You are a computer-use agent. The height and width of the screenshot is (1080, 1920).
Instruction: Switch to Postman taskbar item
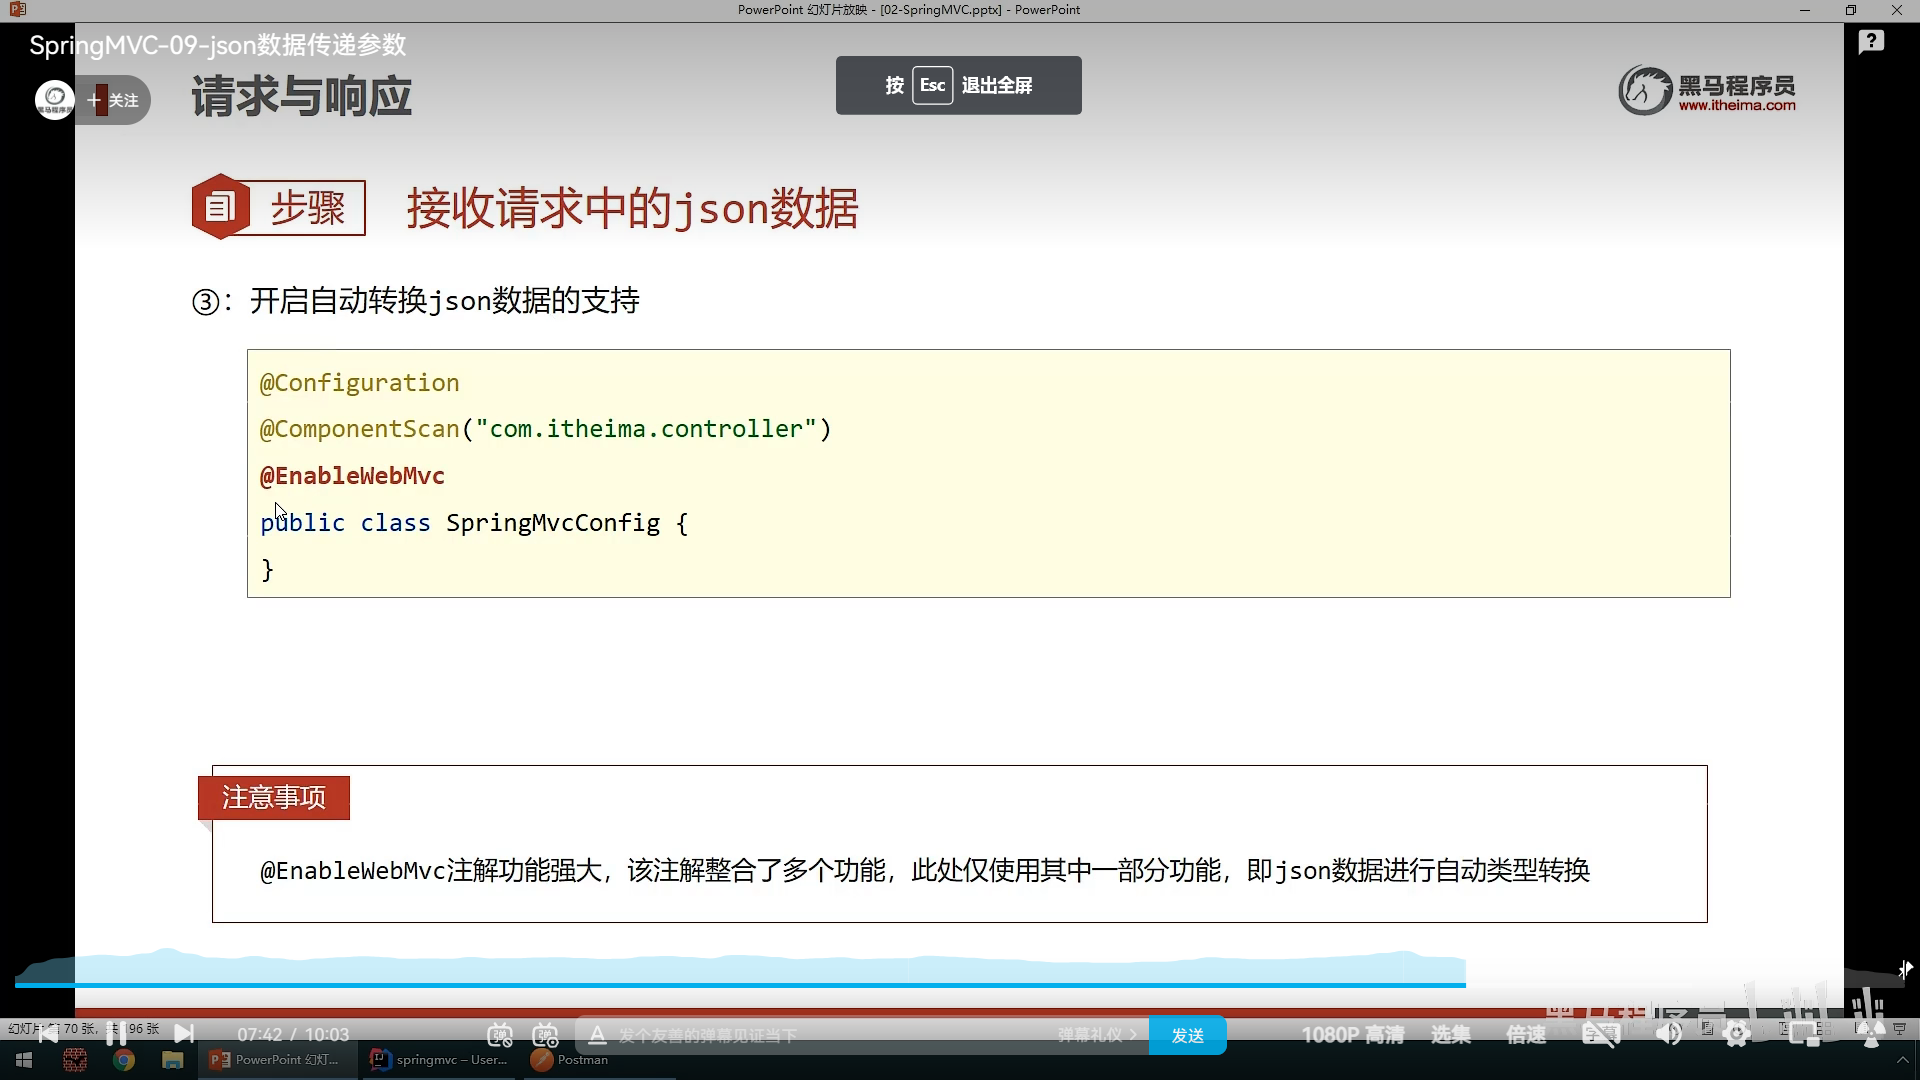pyautogui.click(x=570, y=1060)
